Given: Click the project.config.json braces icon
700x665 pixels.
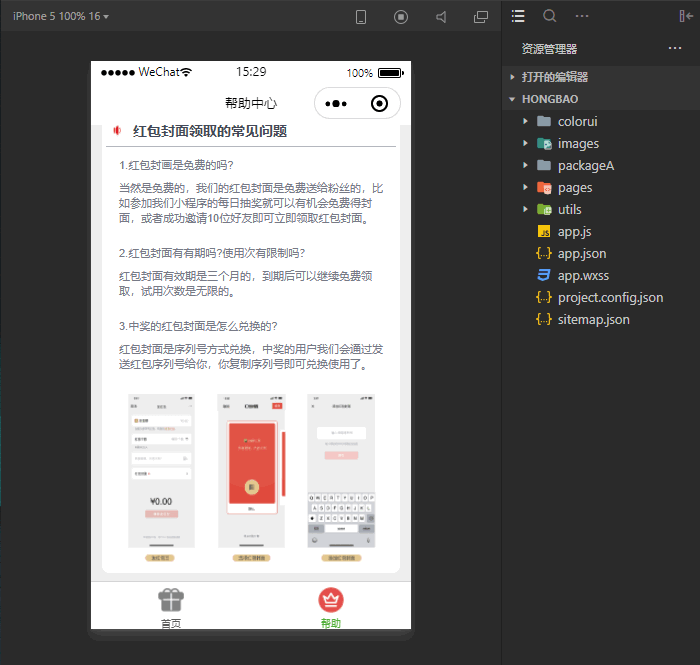Looking at the screenshot, I should pos(544,297).
